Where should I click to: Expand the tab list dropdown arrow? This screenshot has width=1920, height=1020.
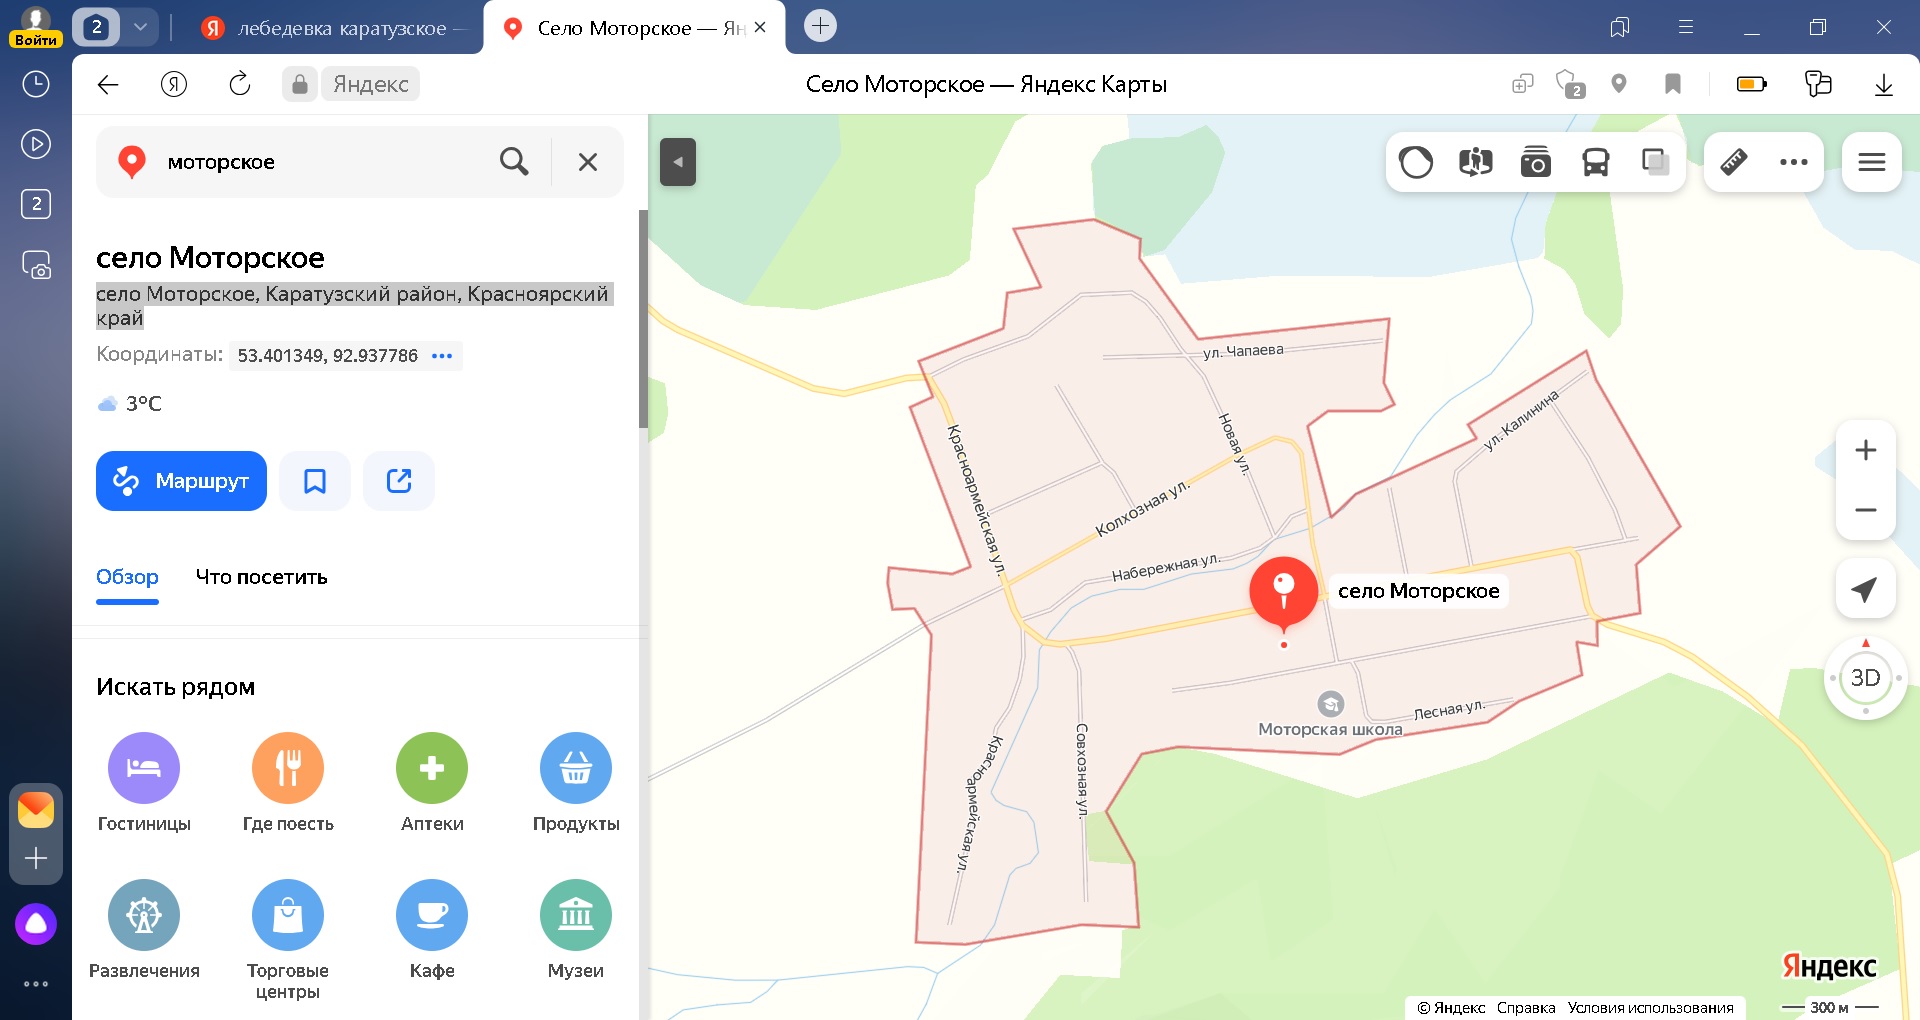[x=141, y=27]
